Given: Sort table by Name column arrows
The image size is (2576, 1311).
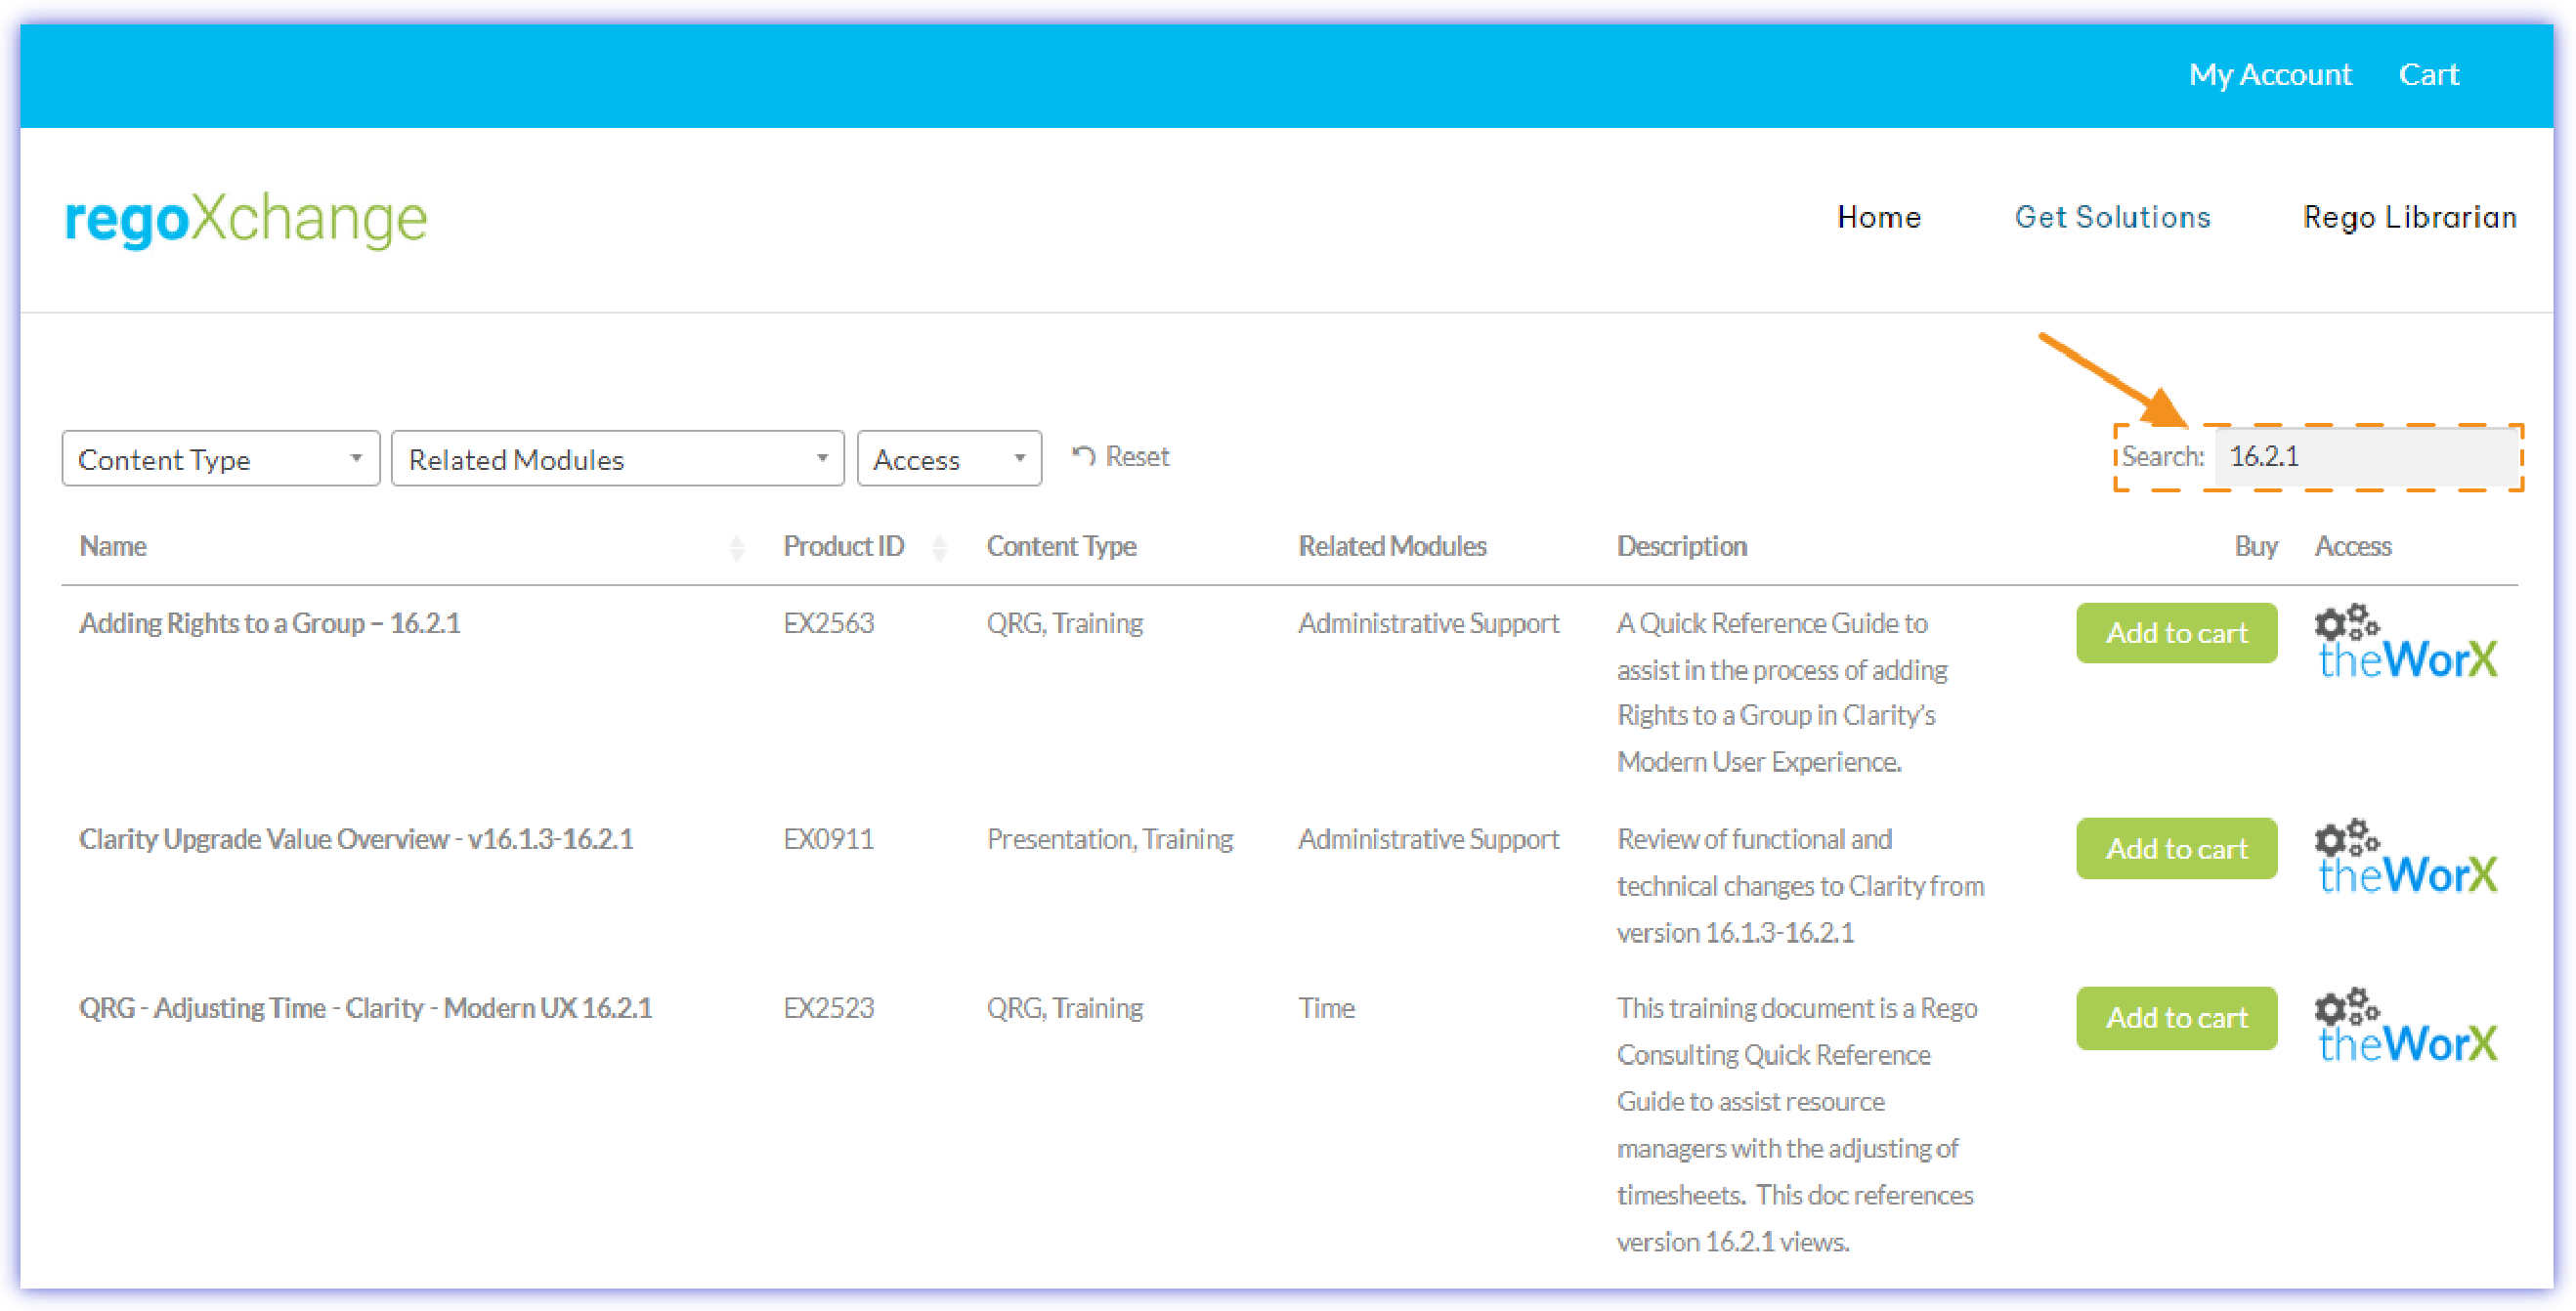Looking at the screenshot, I should (x=737, y=547).
